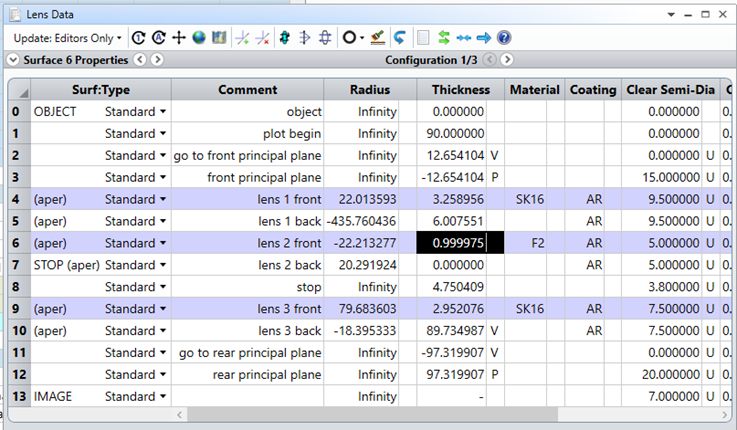
Task: Click the Update All Windows icon
Action: [x=138, y=38]
